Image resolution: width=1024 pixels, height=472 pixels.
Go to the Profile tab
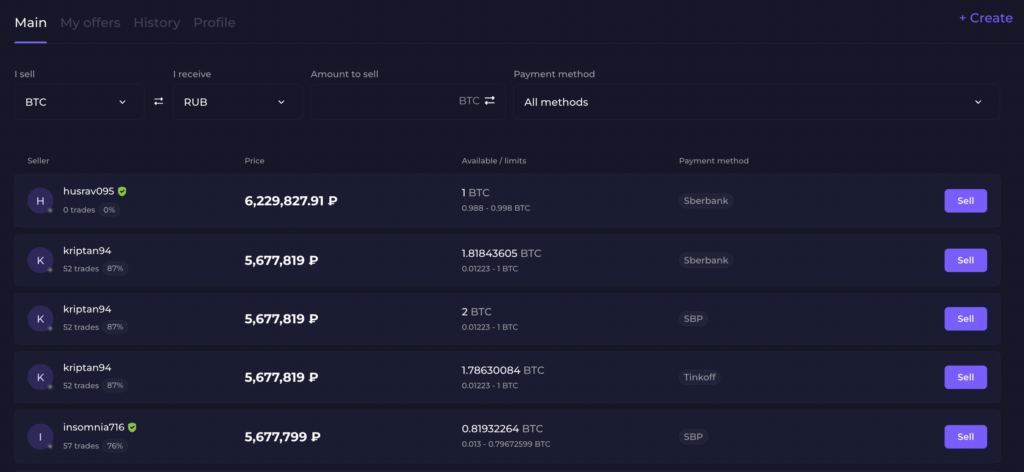pos(214,22)
